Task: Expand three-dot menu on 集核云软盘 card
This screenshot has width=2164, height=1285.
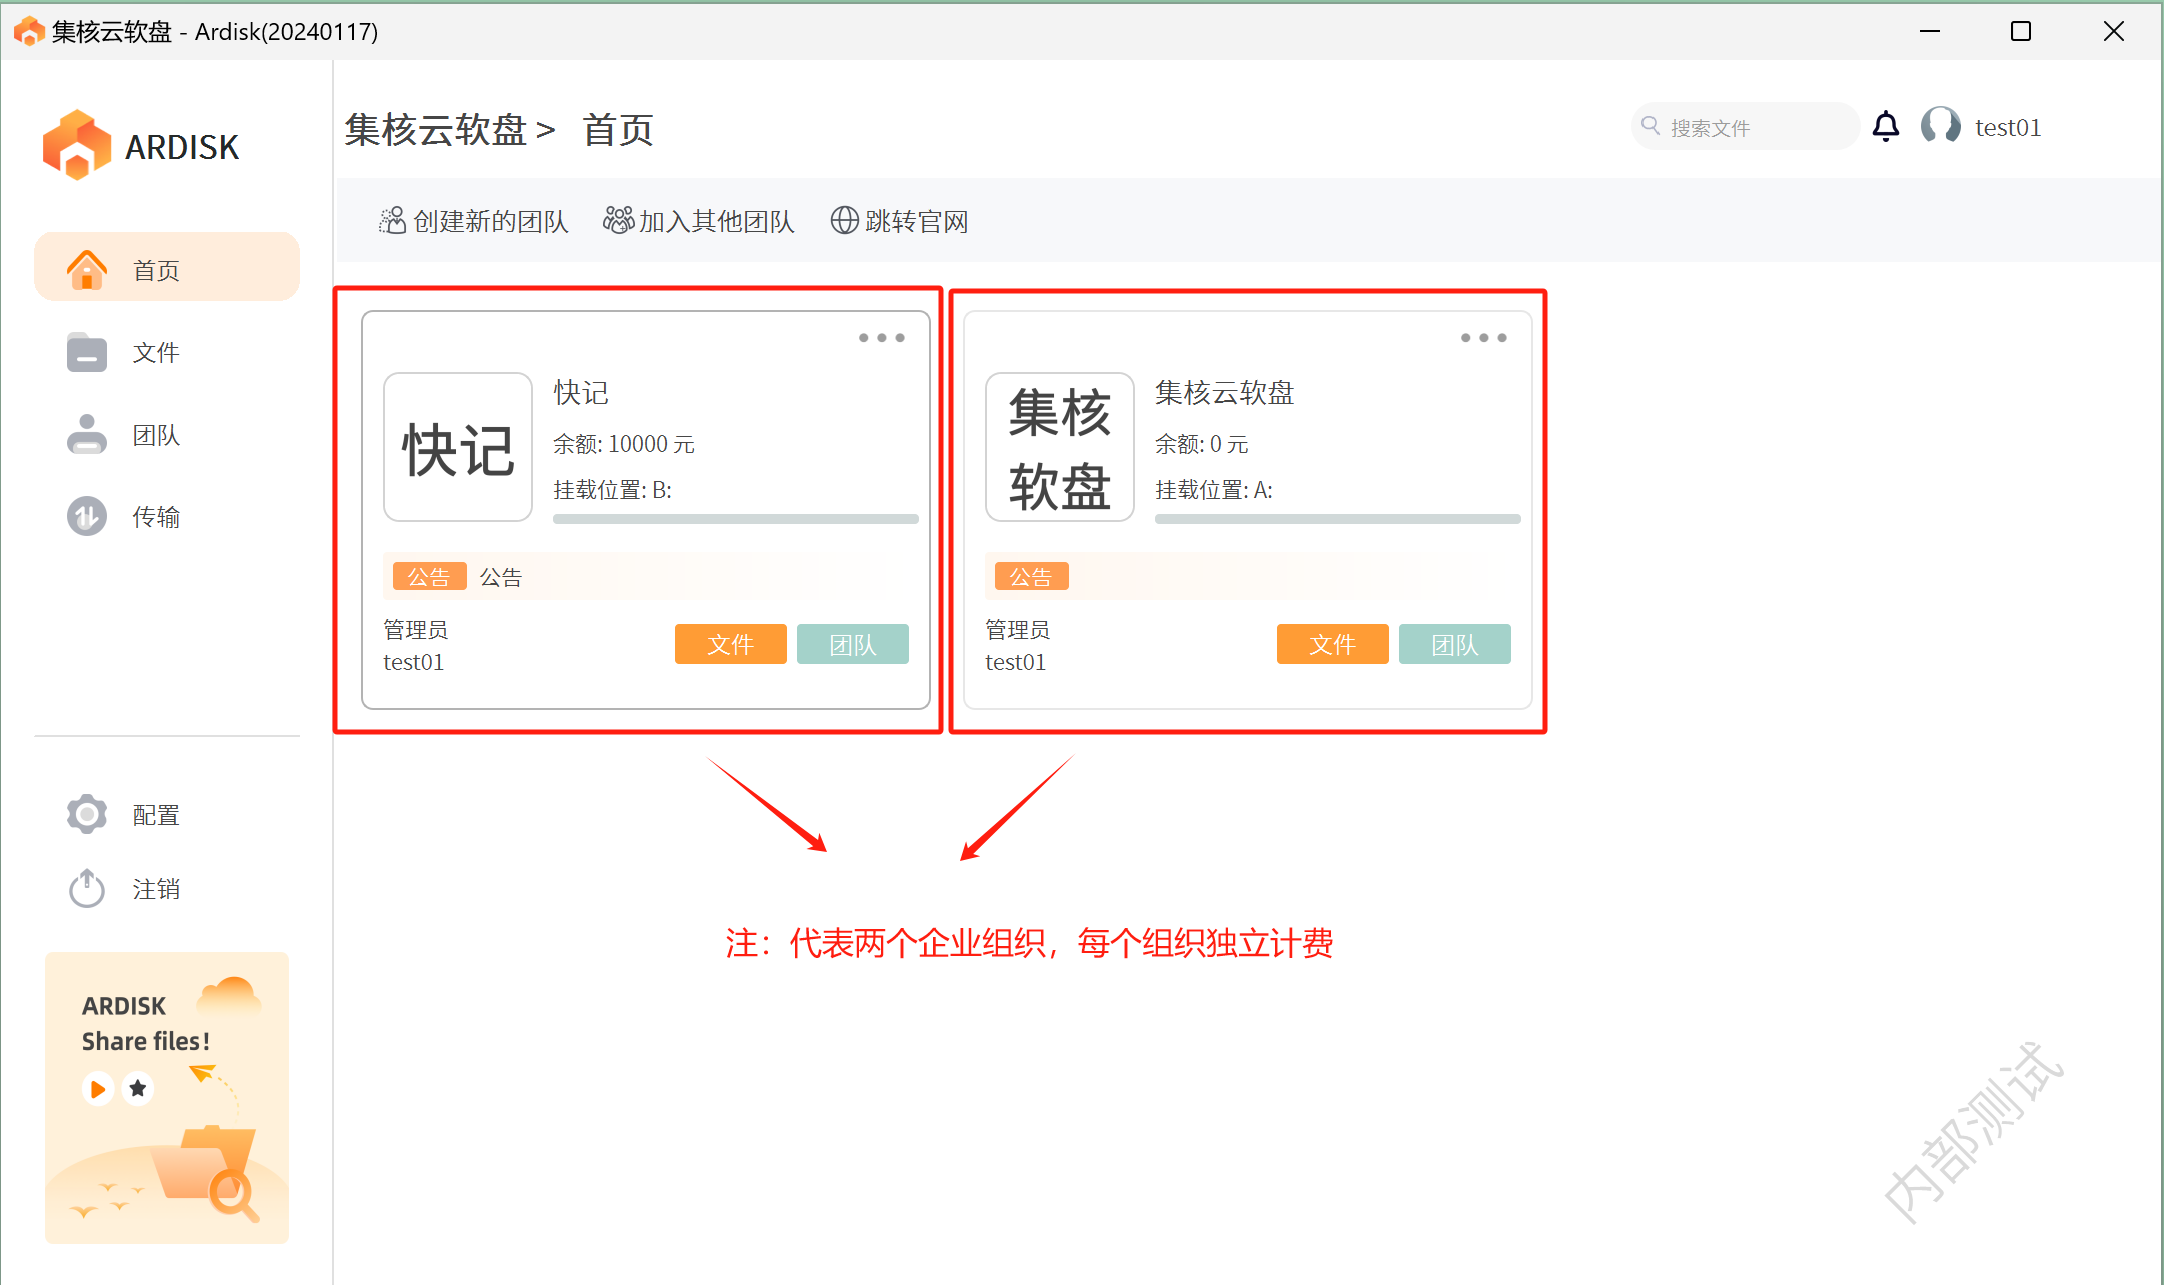Action: pyautogui.click(x=1483, y=338)
